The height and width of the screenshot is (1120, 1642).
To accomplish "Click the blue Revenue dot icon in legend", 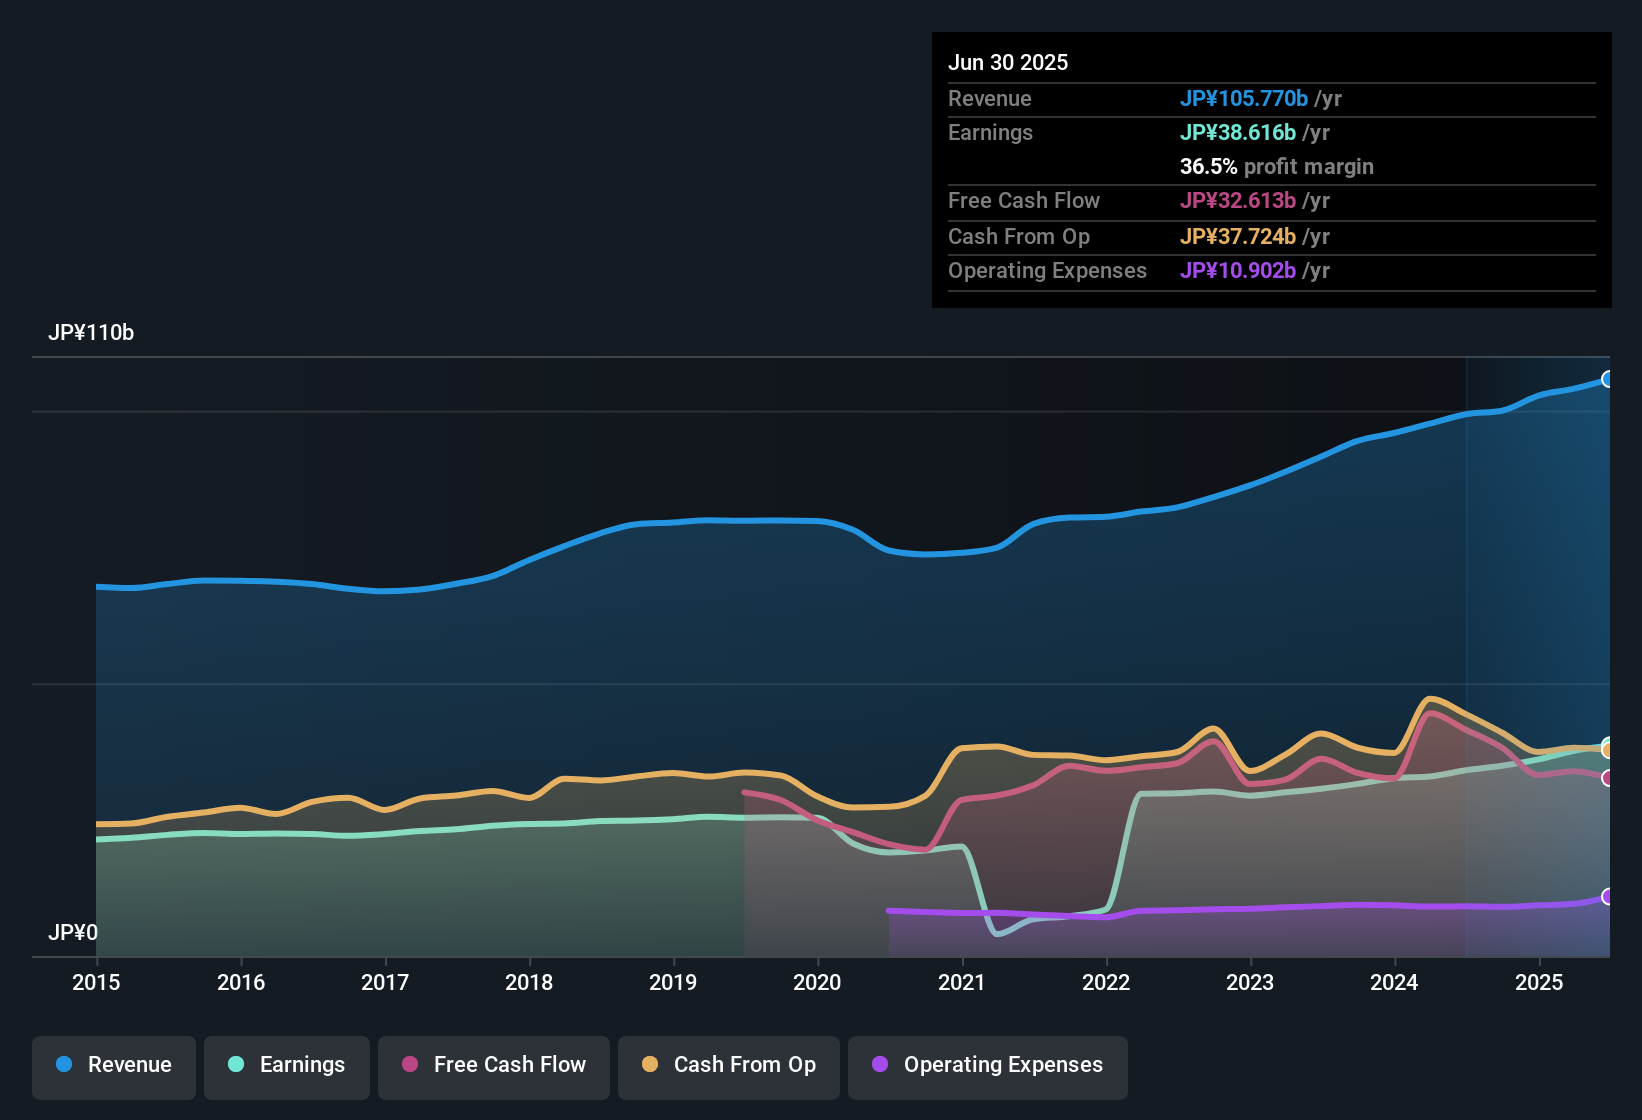I will click(x=63, y=1065).
